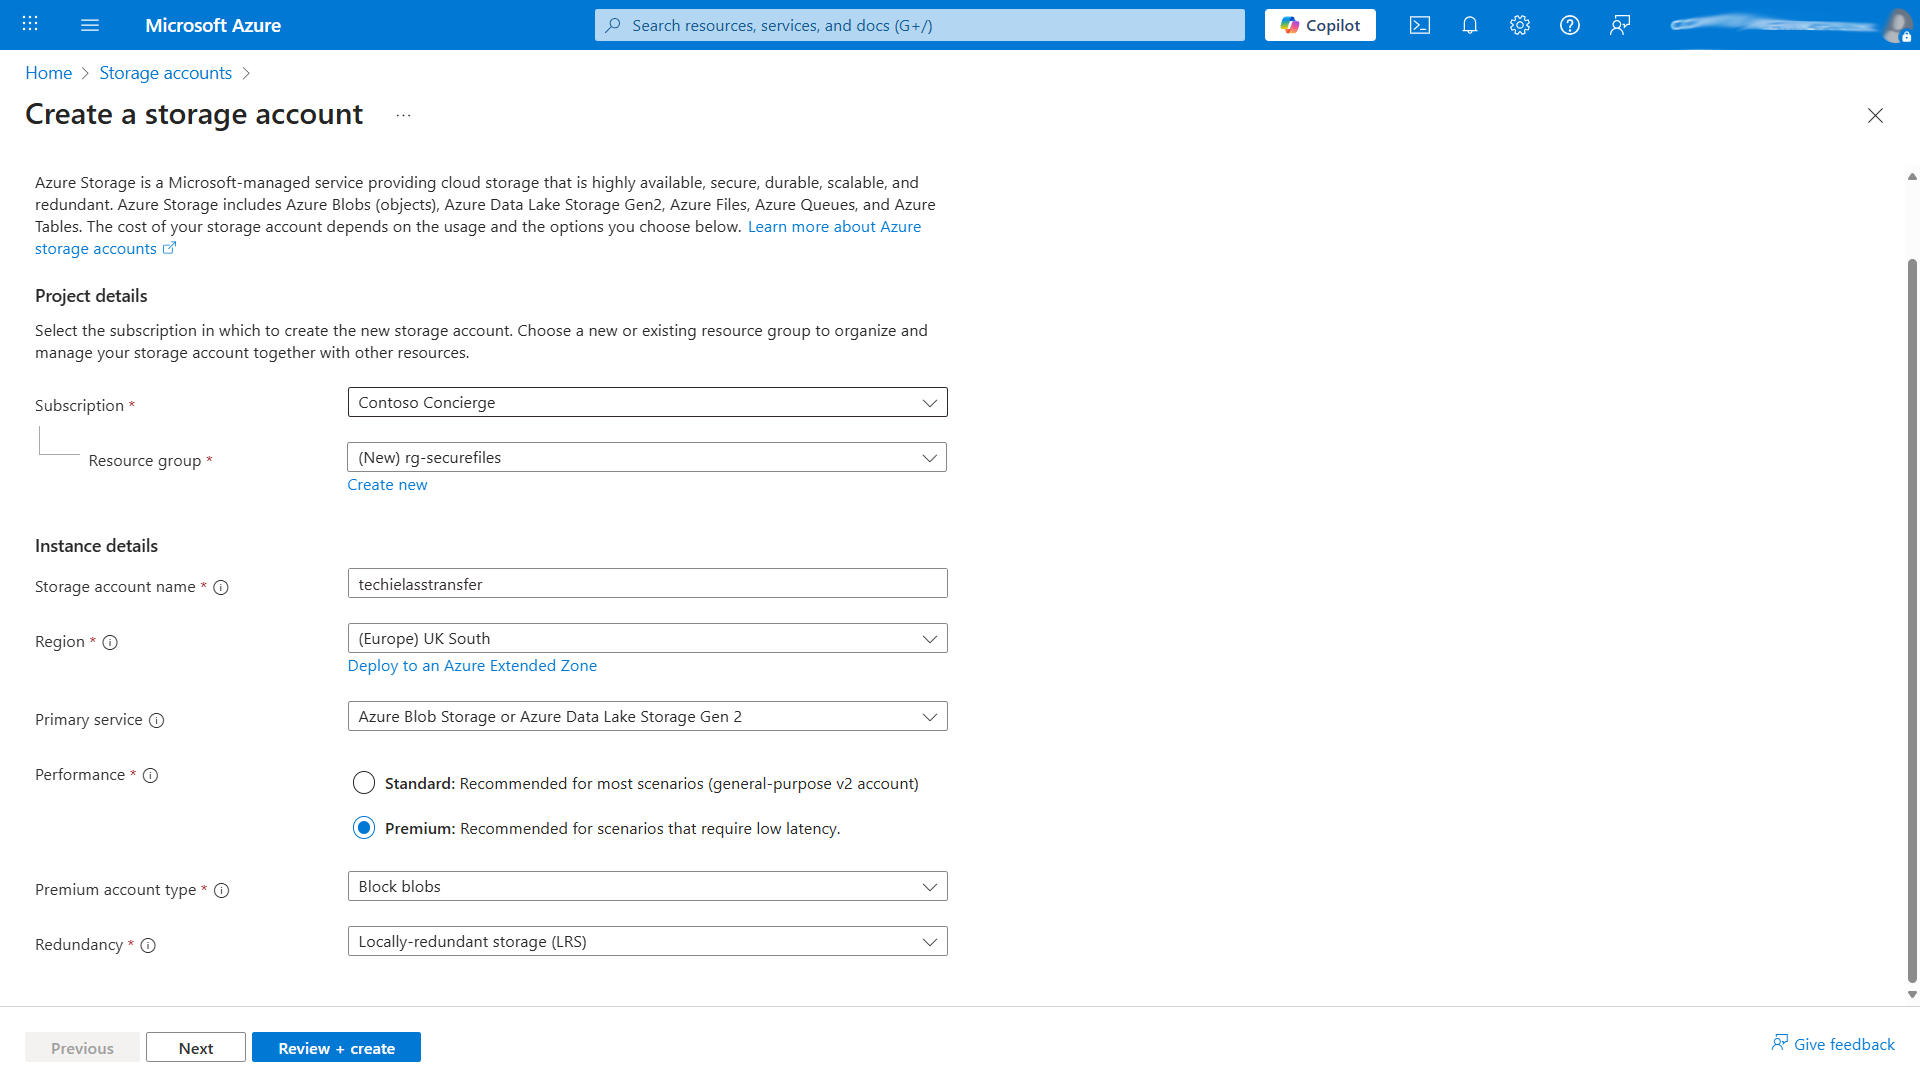Open the Feedback icon
The image size is (1920, 1080).
click(x=1619, y=25)
